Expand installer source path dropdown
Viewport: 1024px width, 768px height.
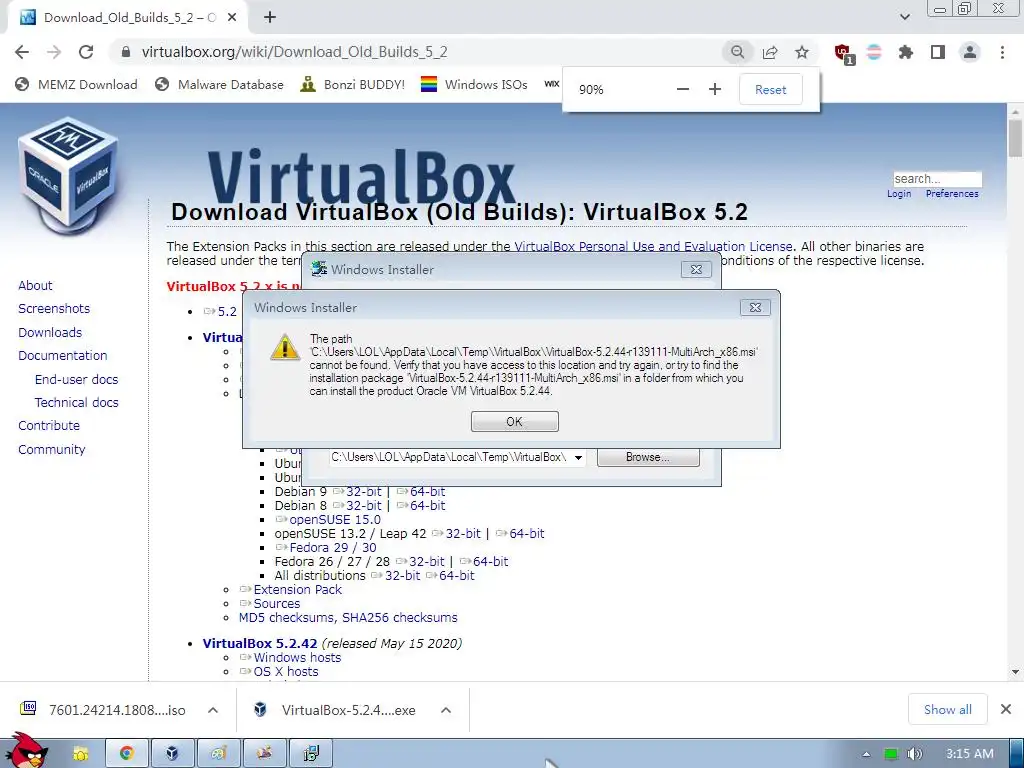click(x=578, y=458)
